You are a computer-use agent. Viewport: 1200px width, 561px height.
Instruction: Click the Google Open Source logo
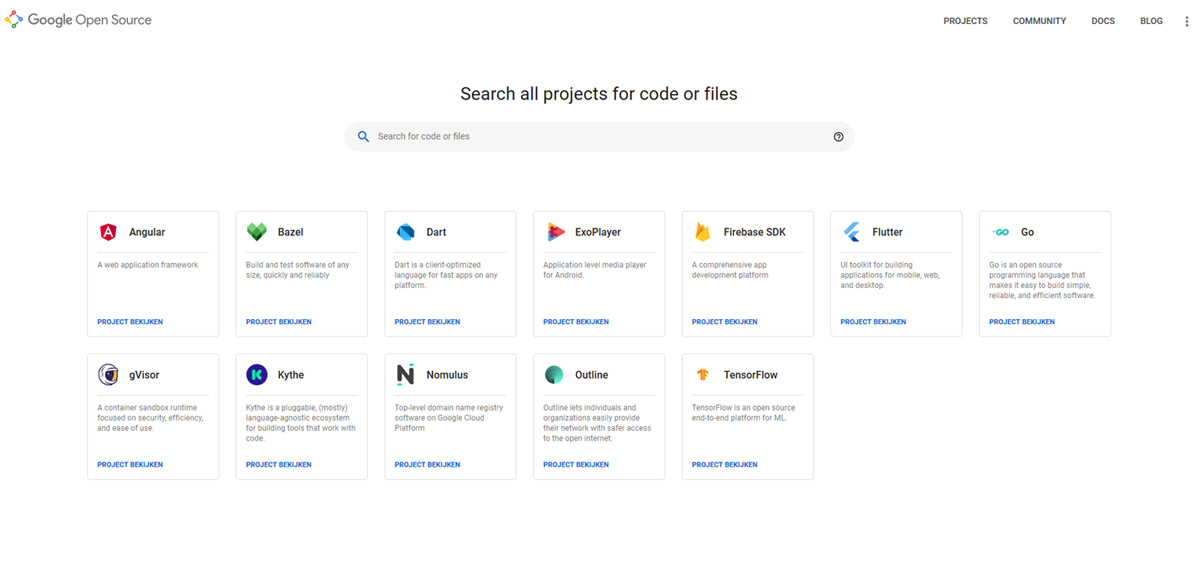click(79, 20)
